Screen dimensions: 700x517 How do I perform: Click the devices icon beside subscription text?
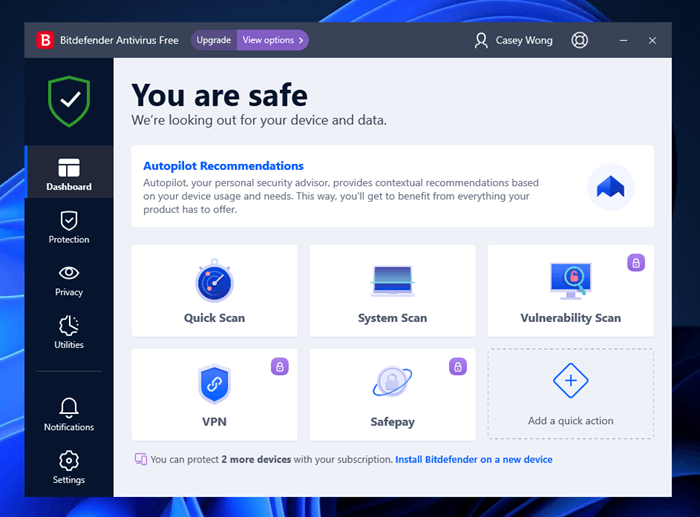141,459
